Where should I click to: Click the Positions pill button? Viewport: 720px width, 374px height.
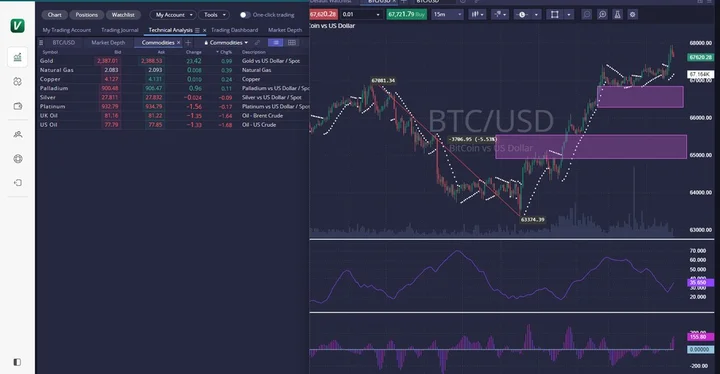(86, 15)
